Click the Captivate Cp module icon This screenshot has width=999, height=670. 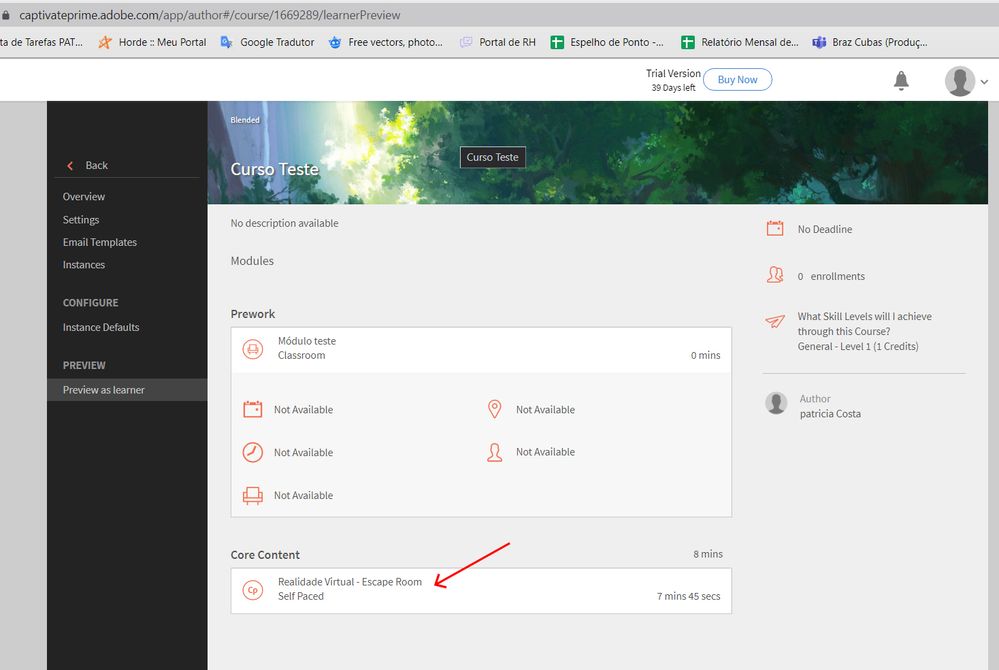(x=253, y=590)
